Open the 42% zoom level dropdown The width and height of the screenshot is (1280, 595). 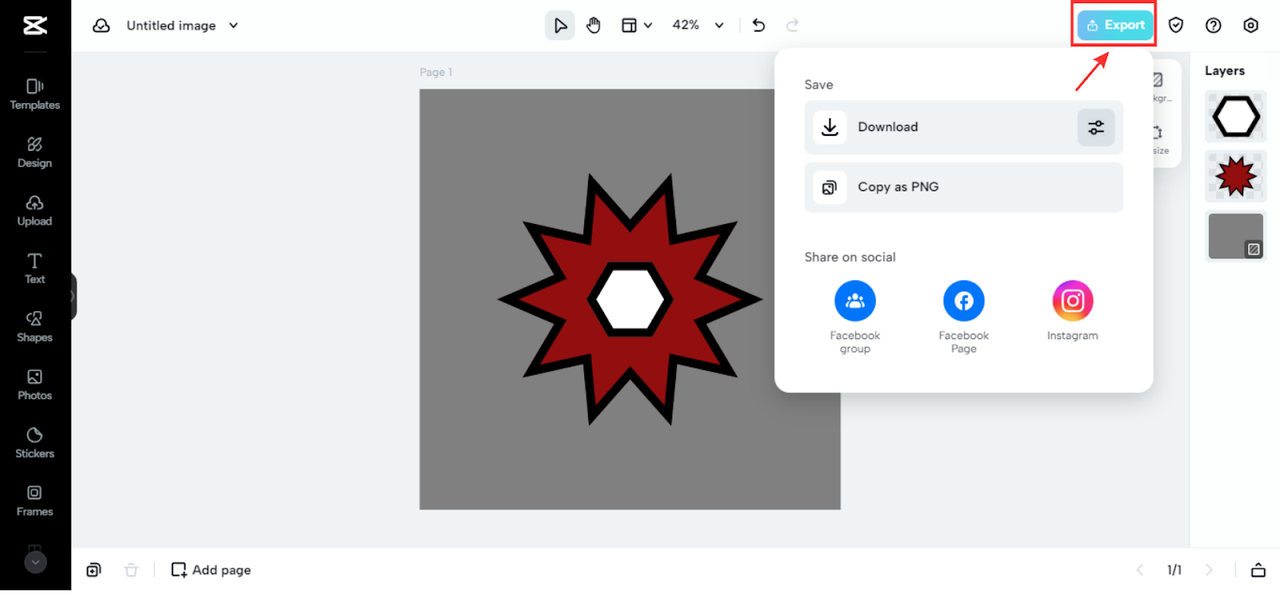tap(698, 25)
